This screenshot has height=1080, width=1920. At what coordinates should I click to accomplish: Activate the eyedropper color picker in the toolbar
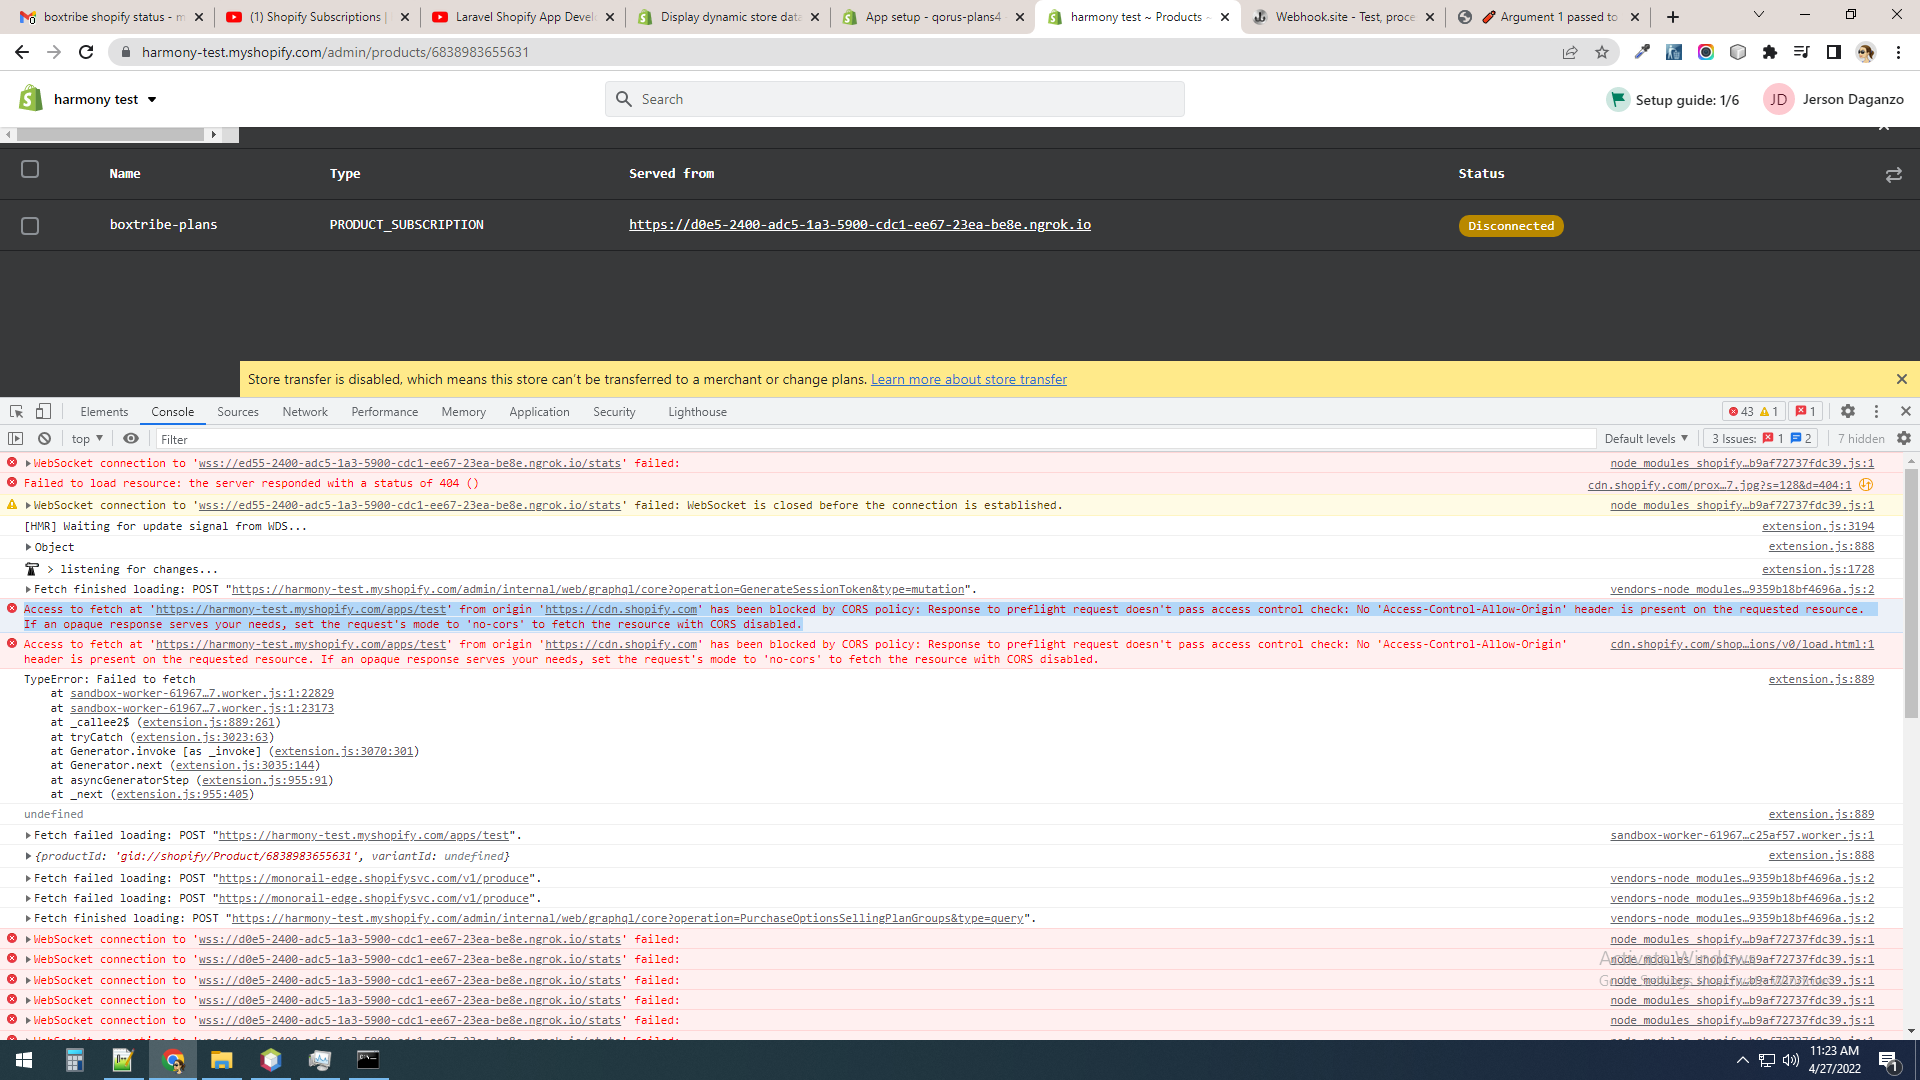pos(1642,52)
